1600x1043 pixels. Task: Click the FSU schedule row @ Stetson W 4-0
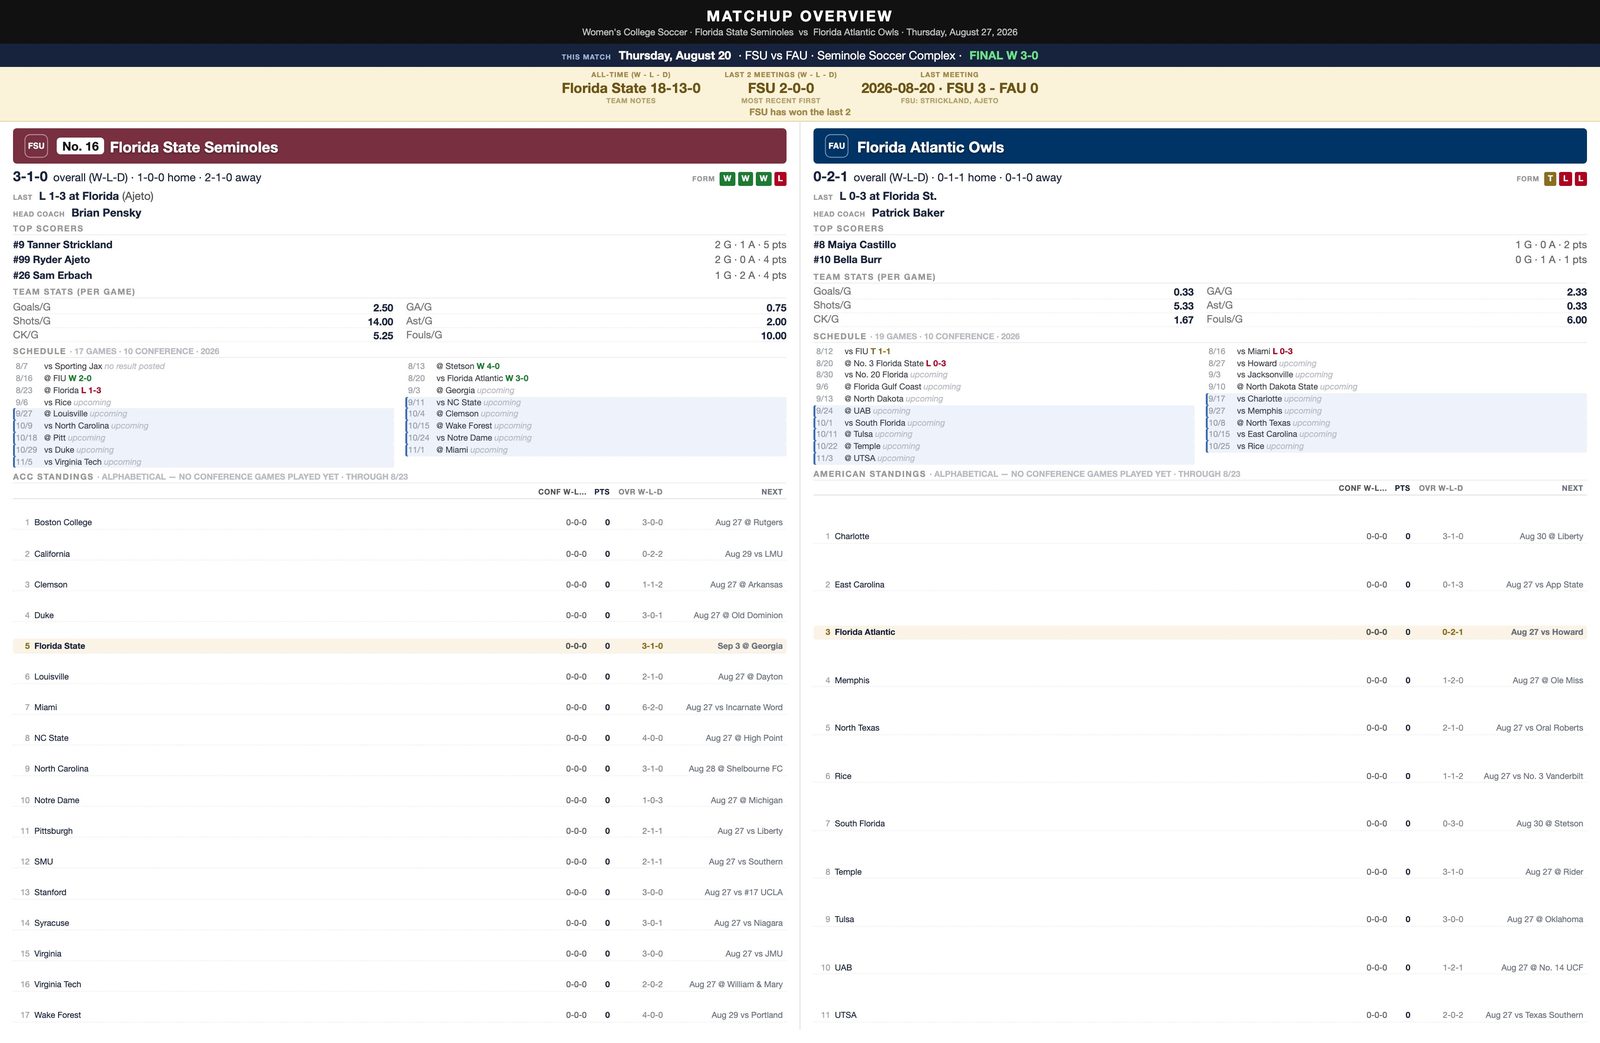[595, 366]
